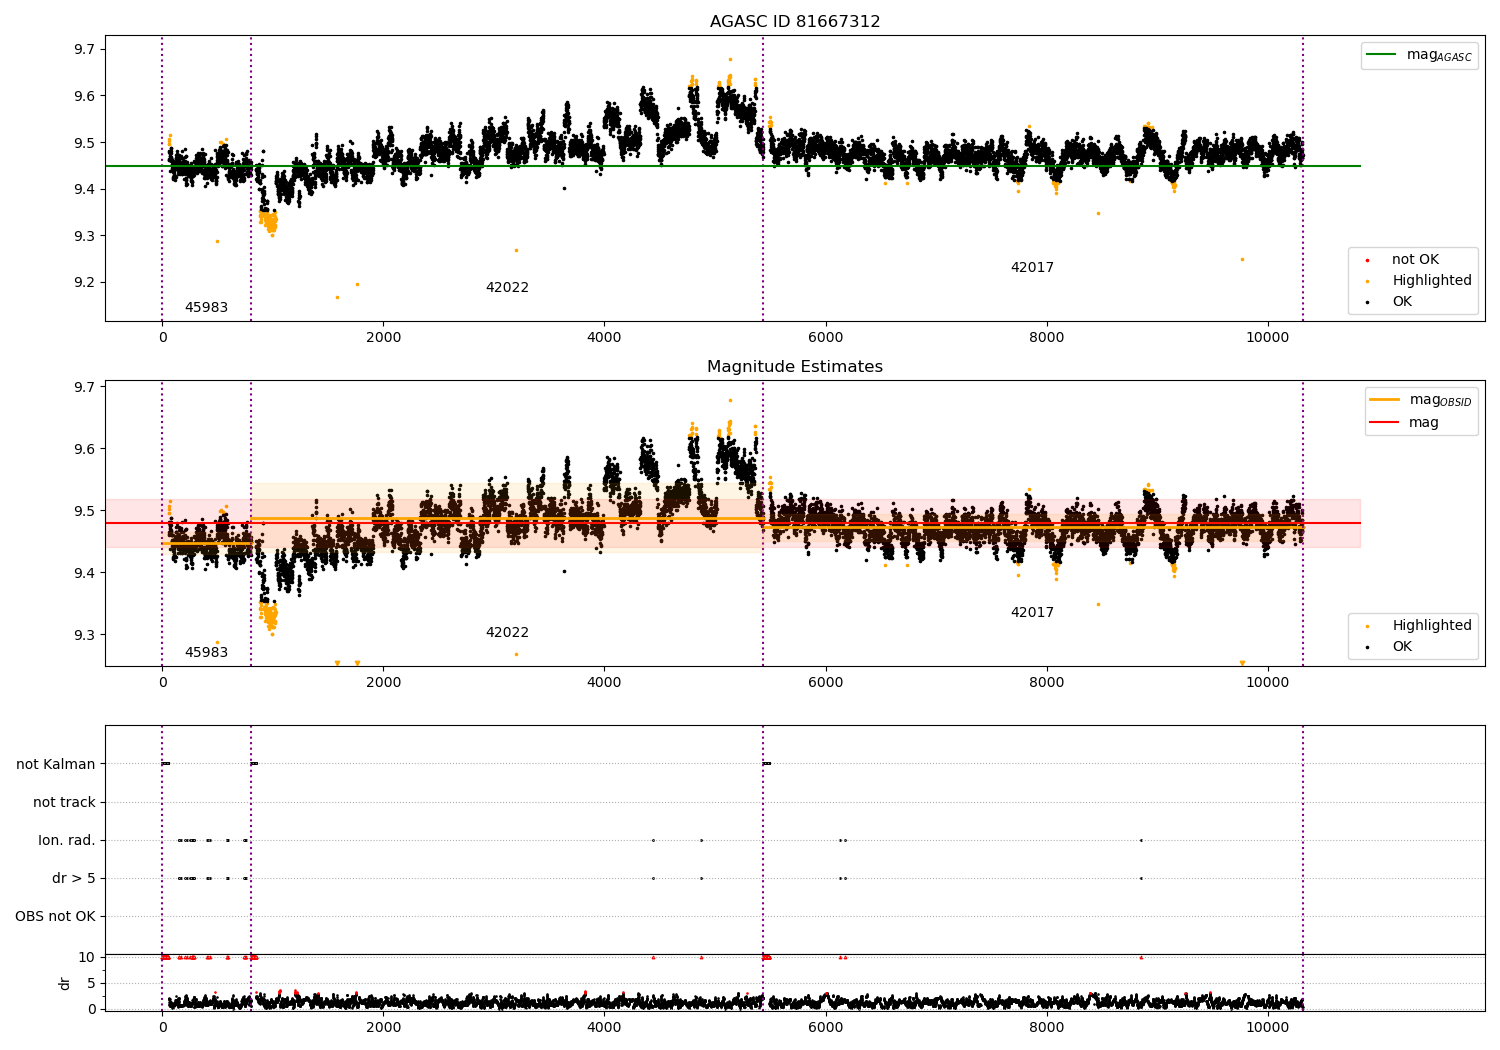
Task: Click the "dr" axis label
Action: tap(65, 983)
